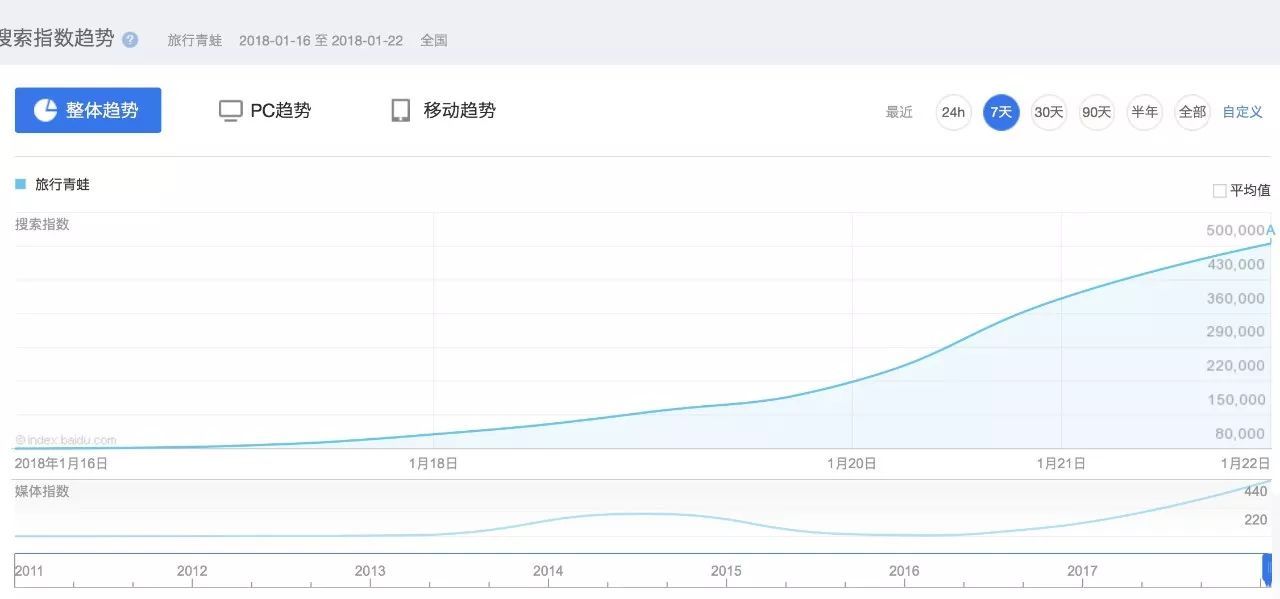Click the 2018年1月16日 axis date
The width and height of the screenshot is (1280, 599).
point(61,463)
